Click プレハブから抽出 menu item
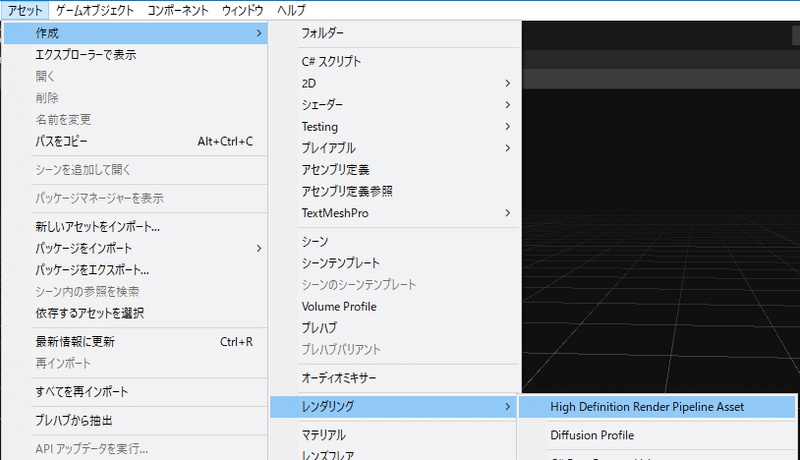 tap(135, 420)
